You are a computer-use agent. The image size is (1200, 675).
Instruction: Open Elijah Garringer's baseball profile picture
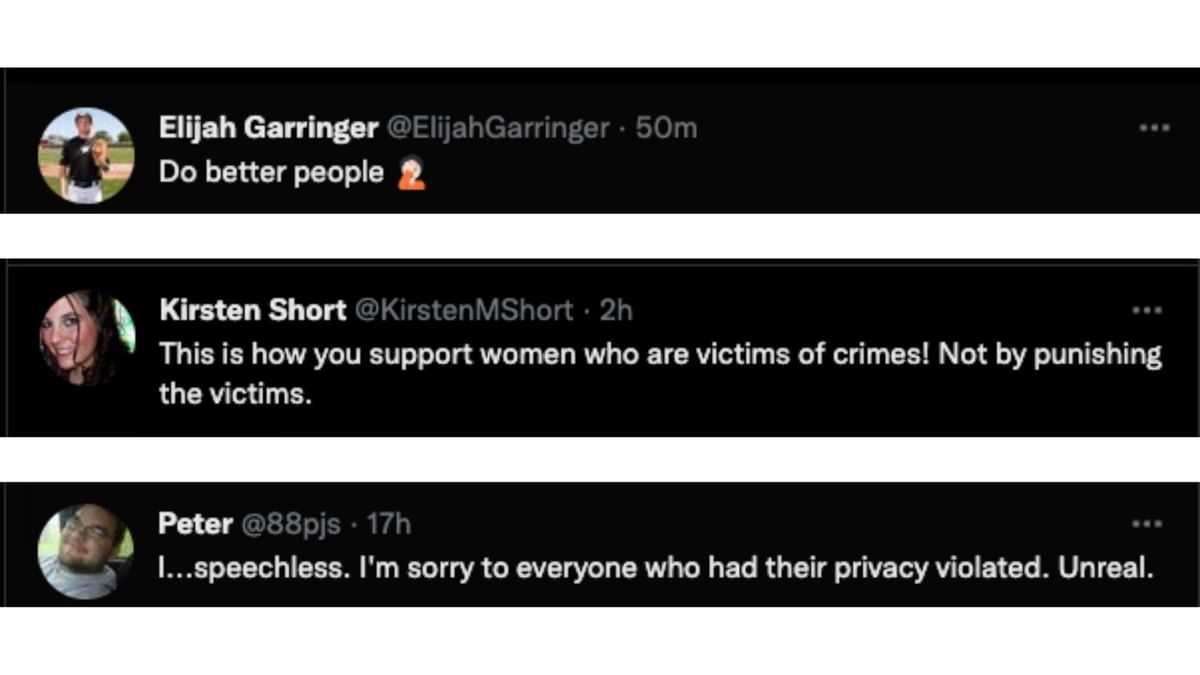86,155
